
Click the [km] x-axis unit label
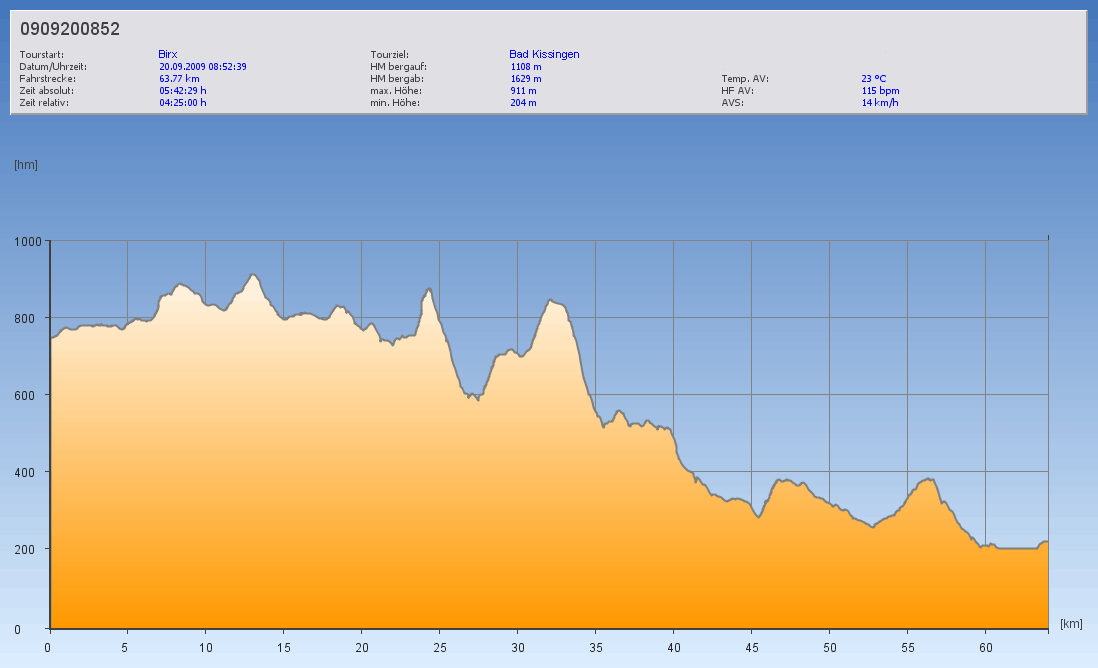click(x=1071, y=623)
